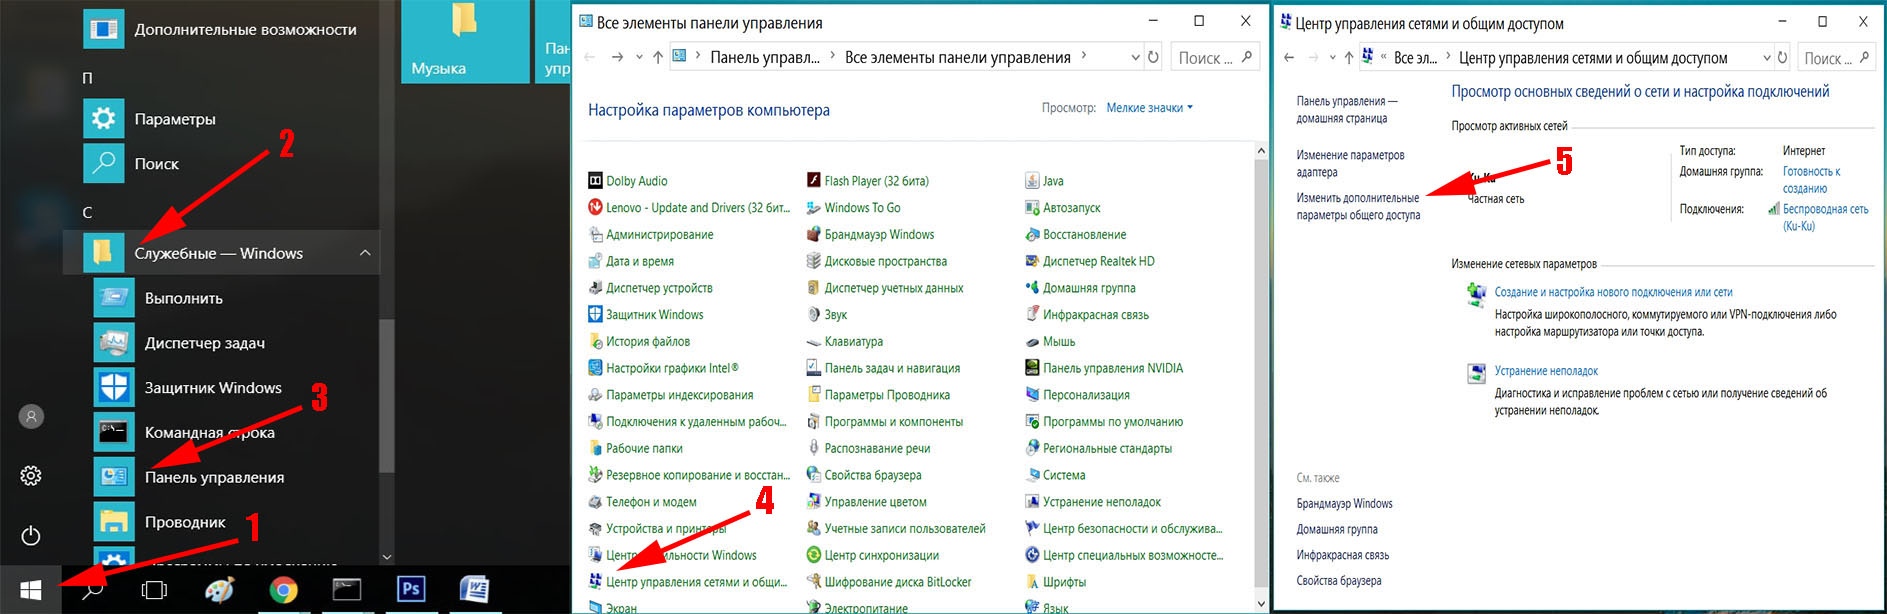Click the Task View taskbar icon
The width and height of the screenshot is (1887, 614).
pos(154,590)
